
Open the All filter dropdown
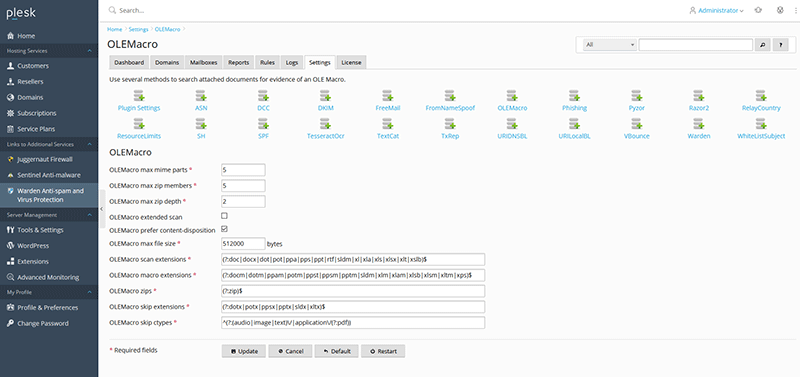(610, 45)
